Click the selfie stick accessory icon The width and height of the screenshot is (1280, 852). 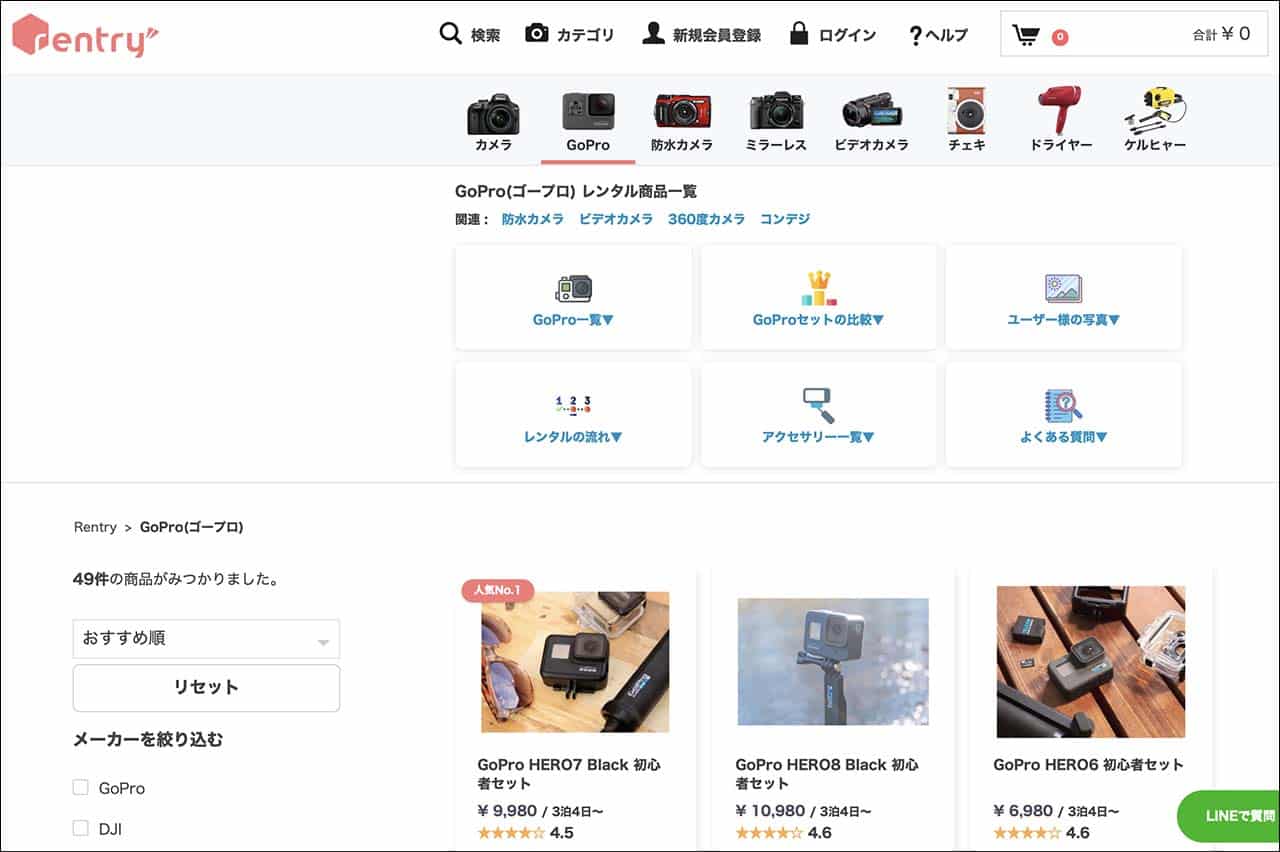pyautogui.click(x=818, y=405)
